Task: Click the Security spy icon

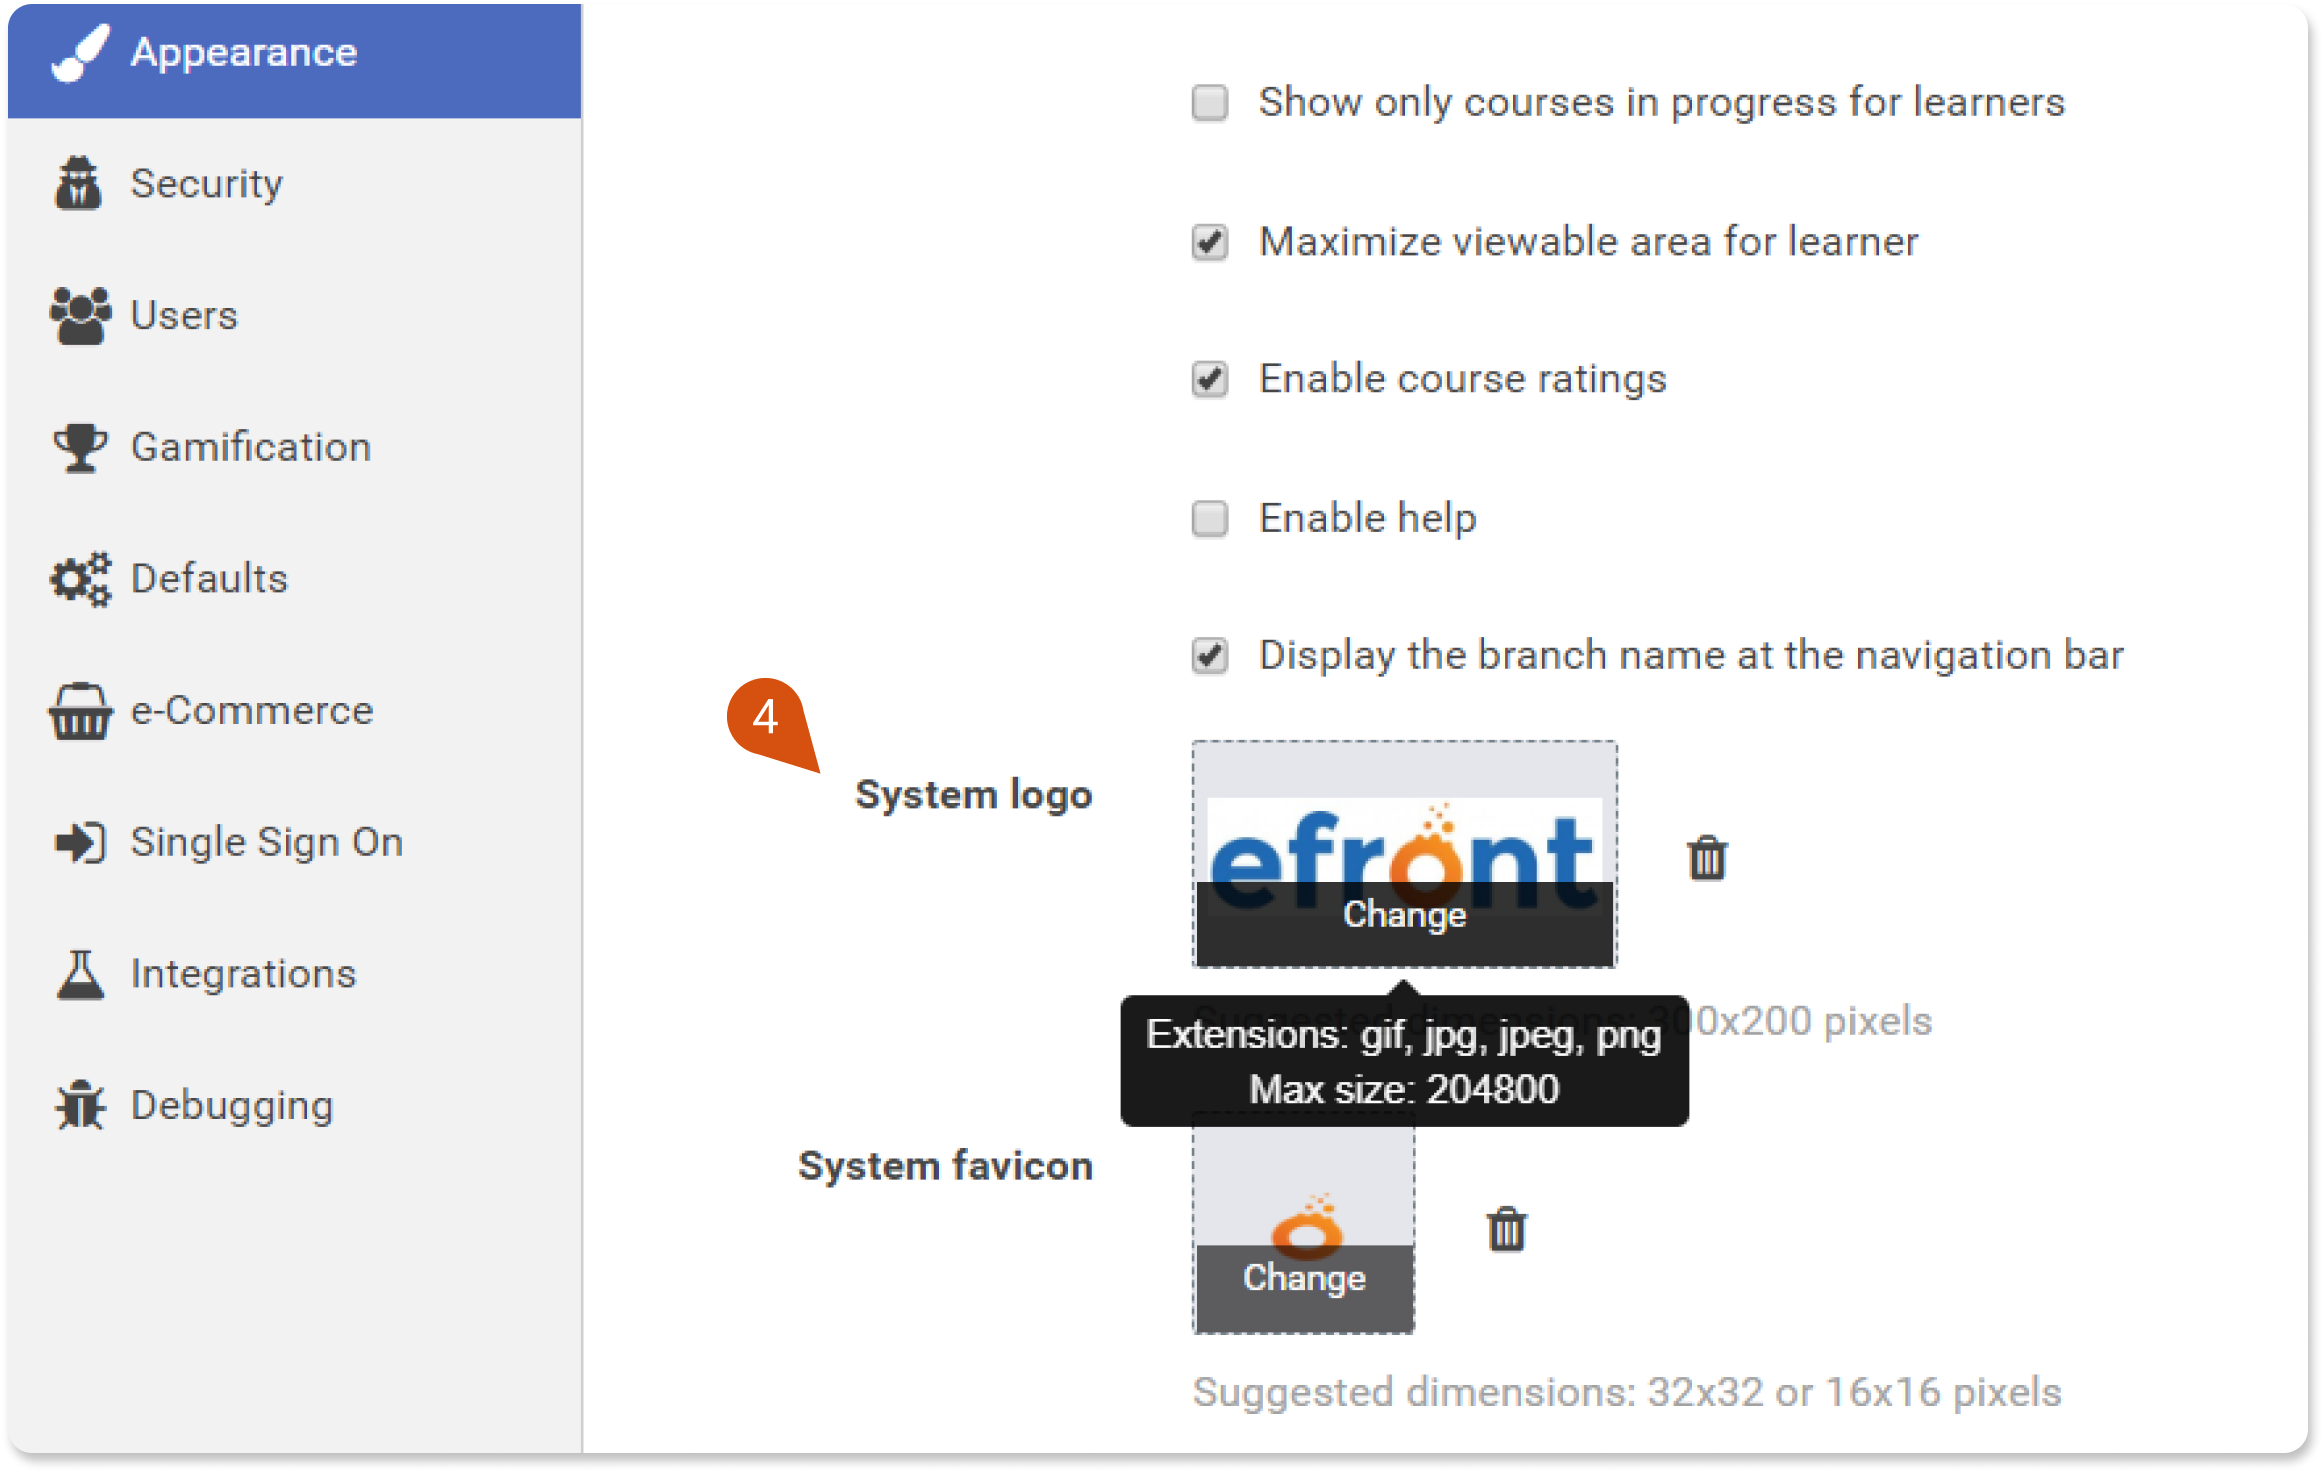Action: [x=78, y=184]
